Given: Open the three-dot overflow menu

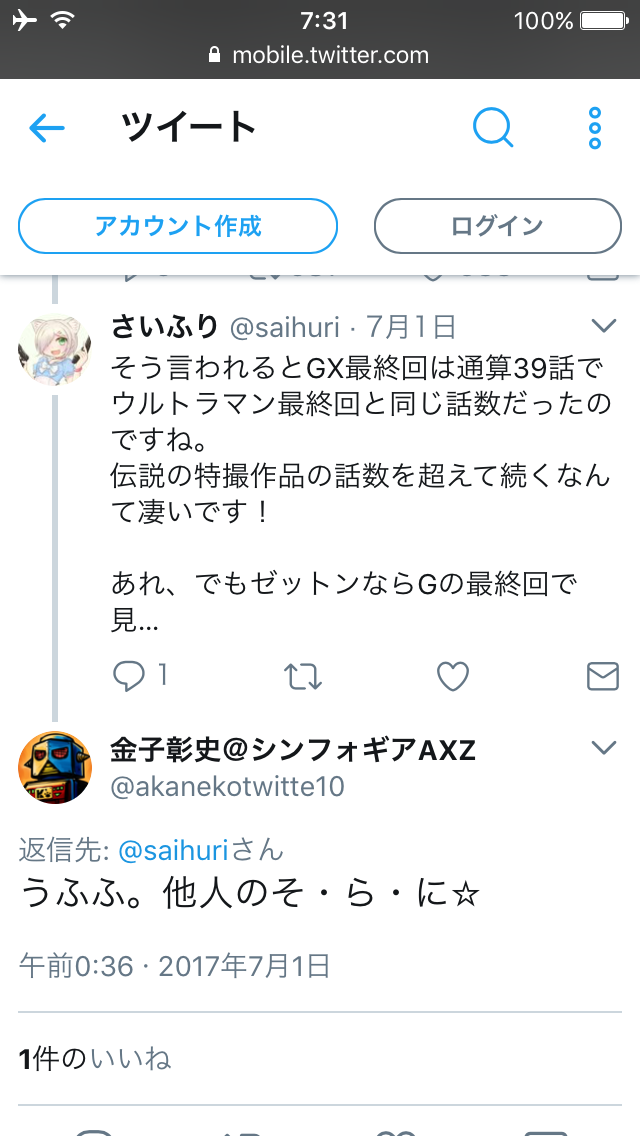Looking at the screenshot, I should [595, 128].
